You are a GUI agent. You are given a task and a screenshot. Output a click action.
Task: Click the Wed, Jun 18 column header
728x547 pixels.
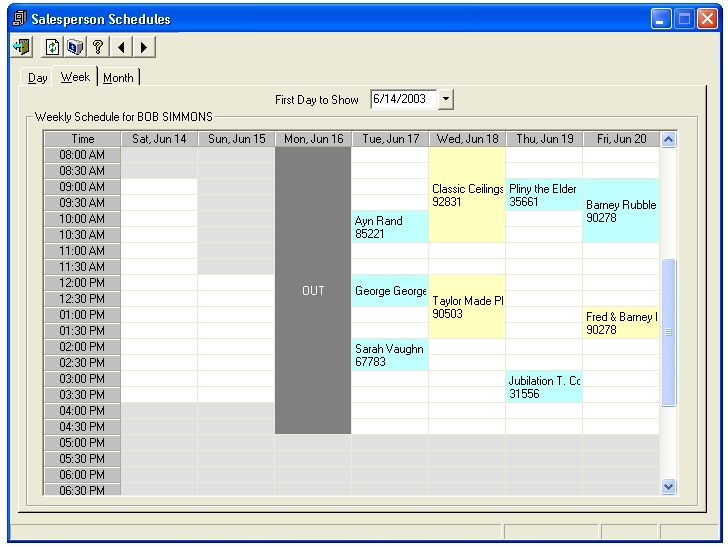coord(468,139)
